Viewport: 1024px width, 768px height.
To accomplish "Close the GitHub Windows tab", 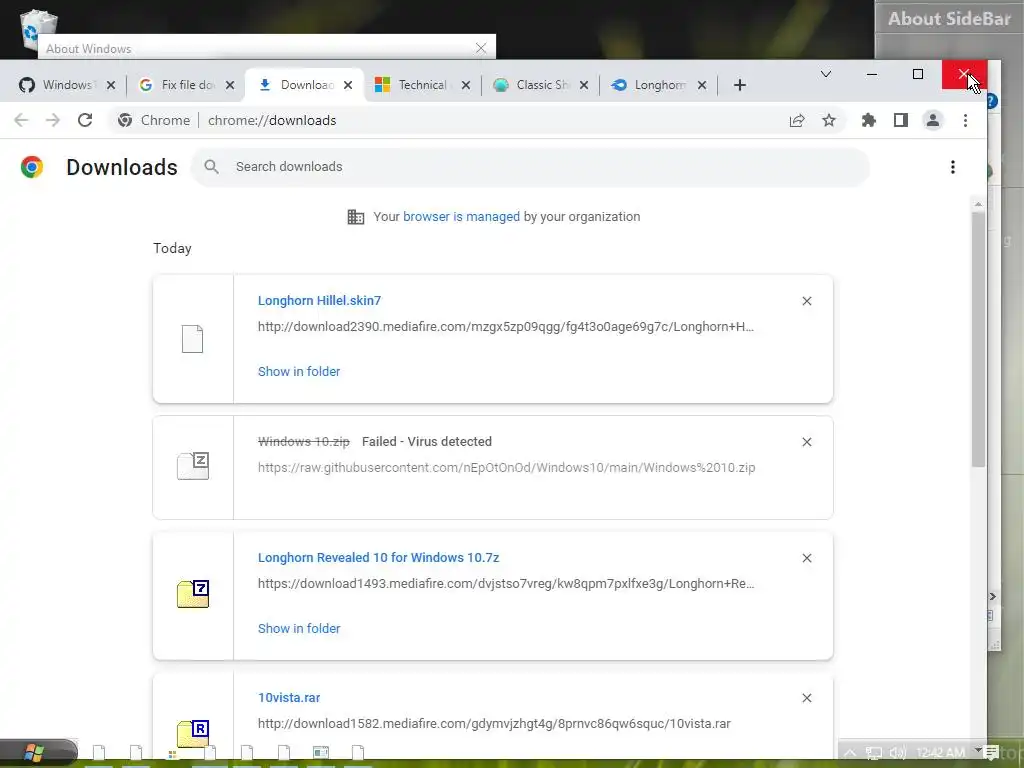I will (x=111, y=85).
